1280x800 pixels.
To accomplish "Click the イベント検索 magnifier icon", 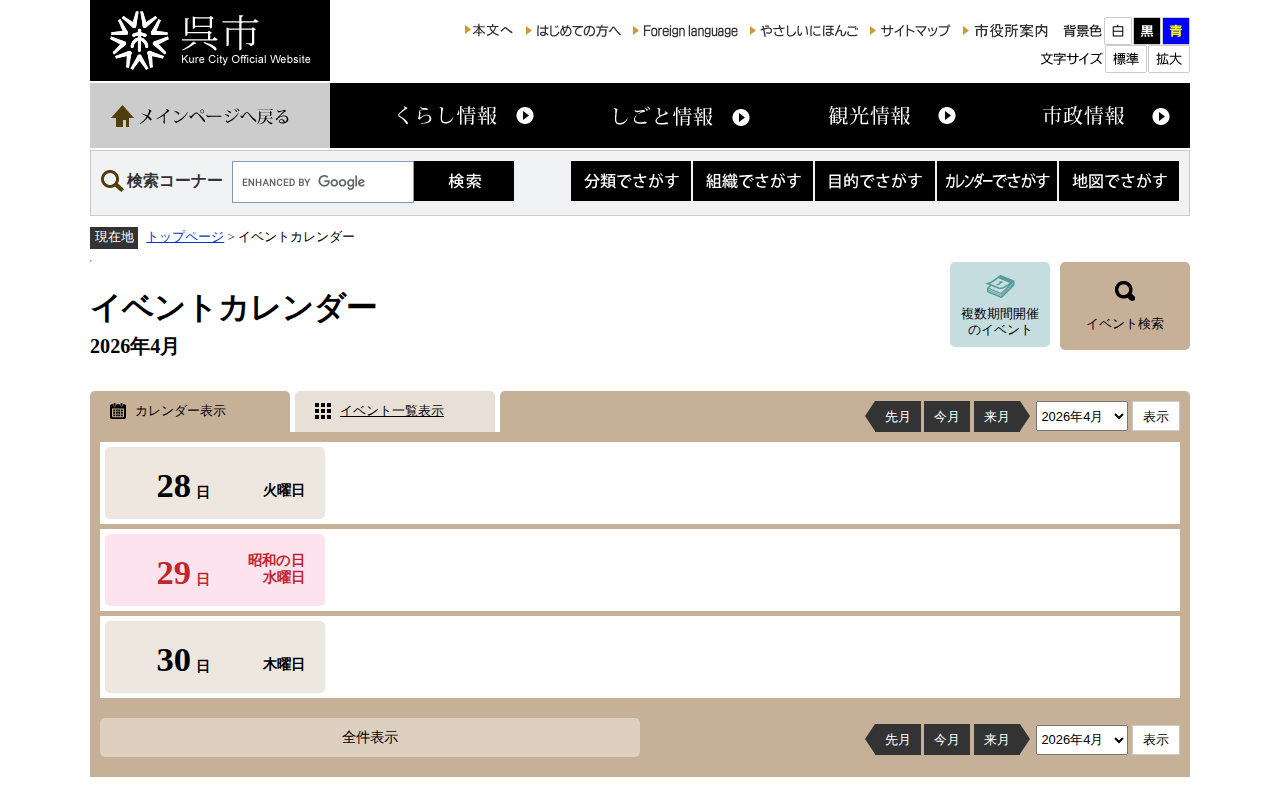I will [1125, 291].
